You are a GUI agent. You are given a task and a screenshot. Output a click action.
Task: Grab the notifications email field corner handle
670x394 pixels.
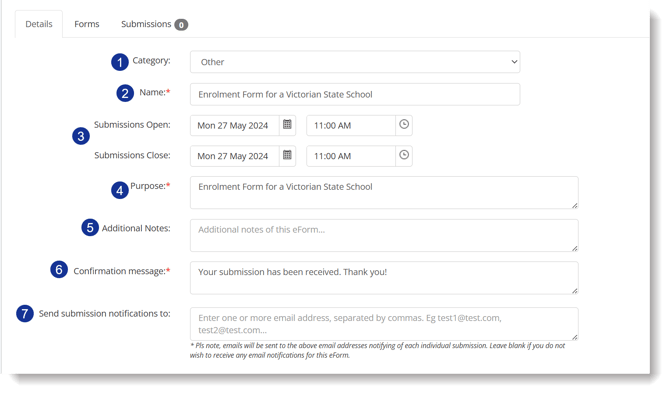(575, 337)
